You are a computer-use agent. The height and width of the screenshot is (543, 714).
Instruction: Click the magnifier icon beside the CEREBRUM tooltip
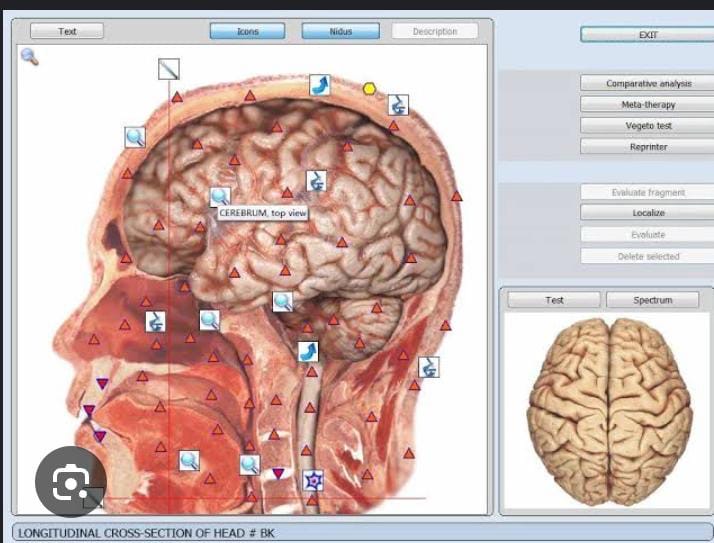(x=219, y=196)
